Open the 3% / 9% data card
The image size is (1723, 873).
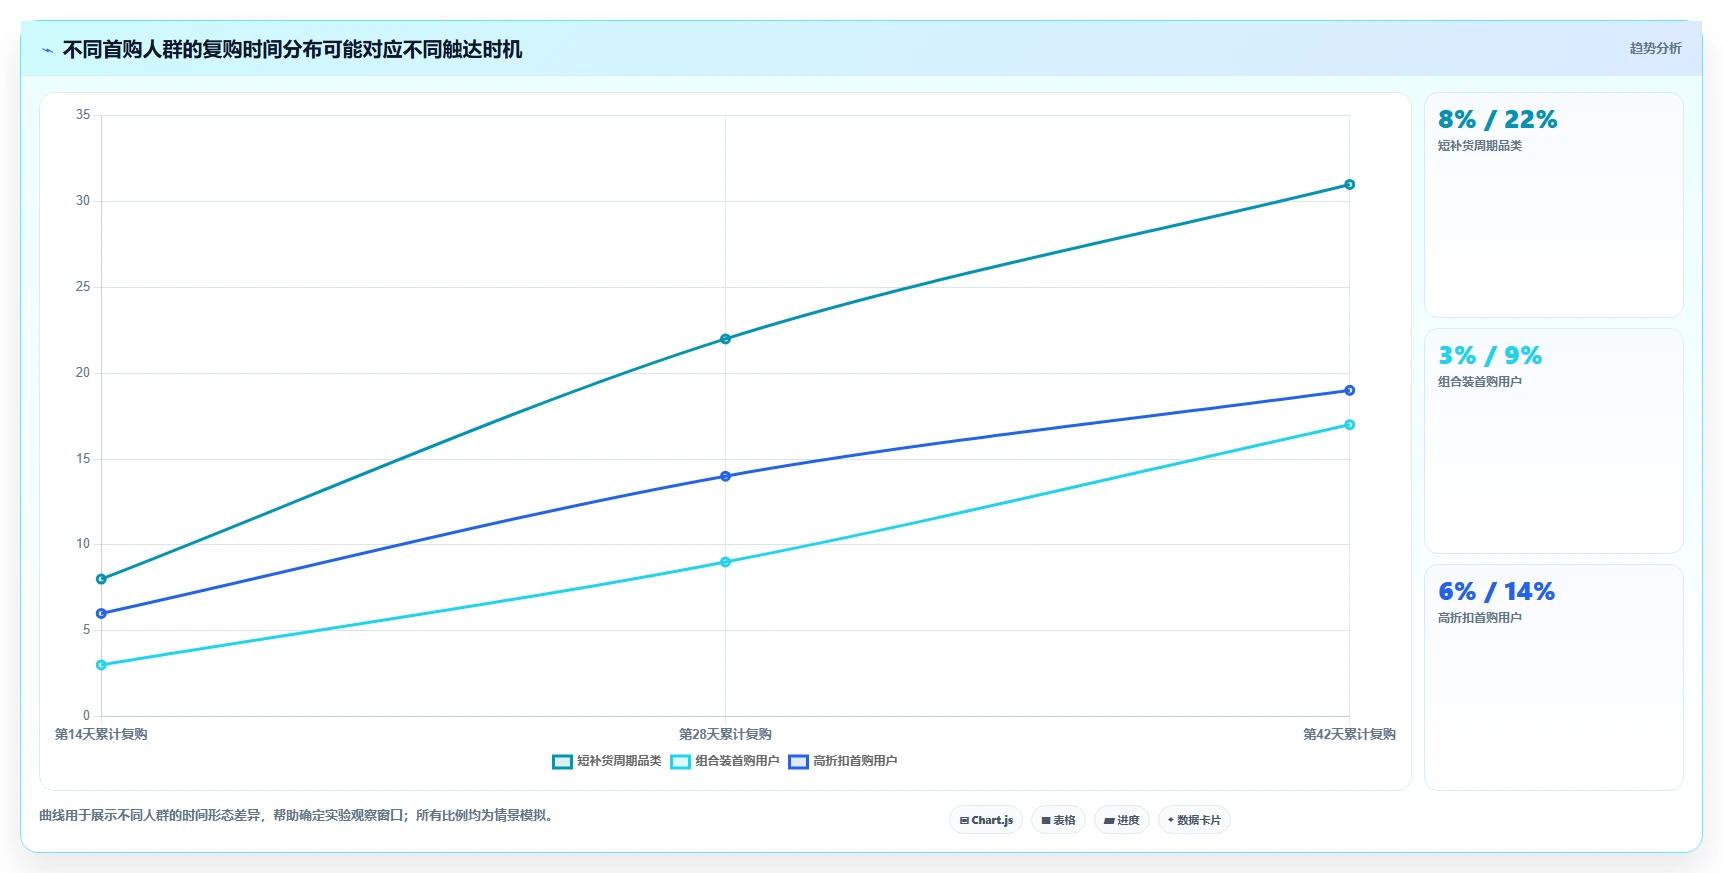[x=1553, y=441]
